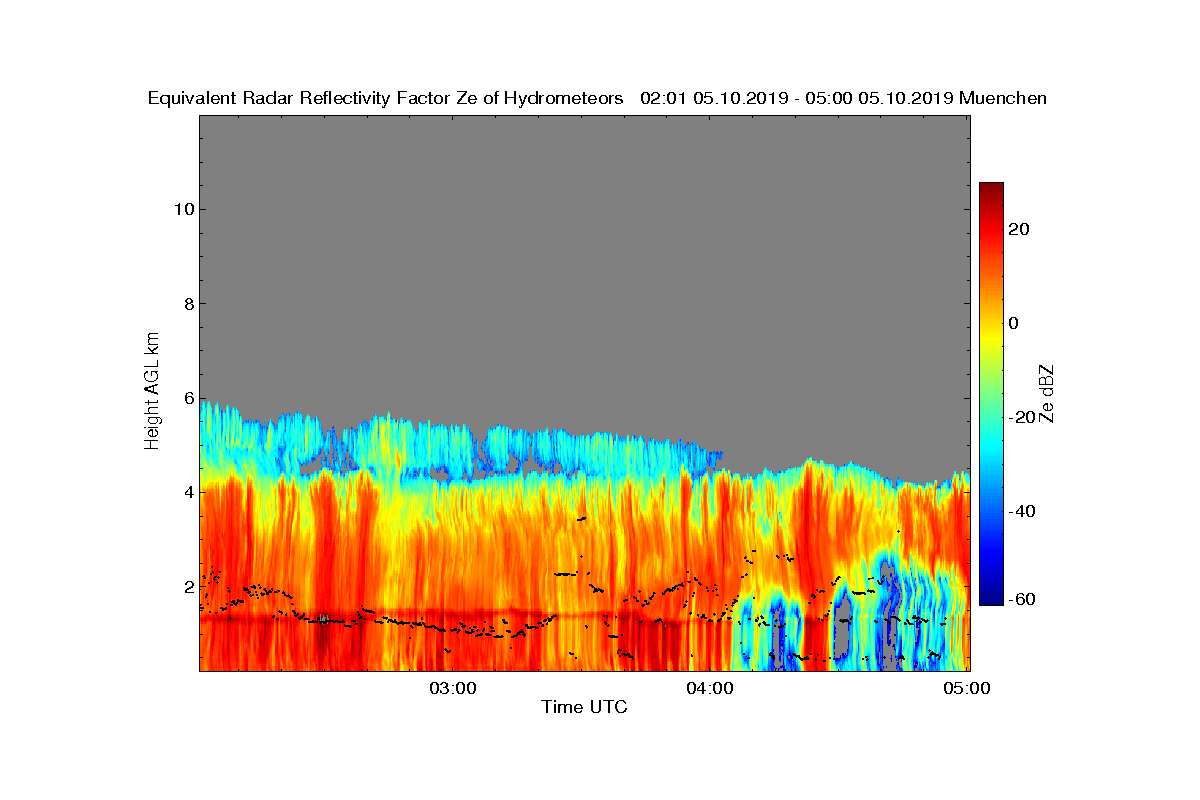Image resolution: width=1200 pixels, height=800 pixels.
Task: Click the colorbar tick label '0'
Action: [1014, 323]
